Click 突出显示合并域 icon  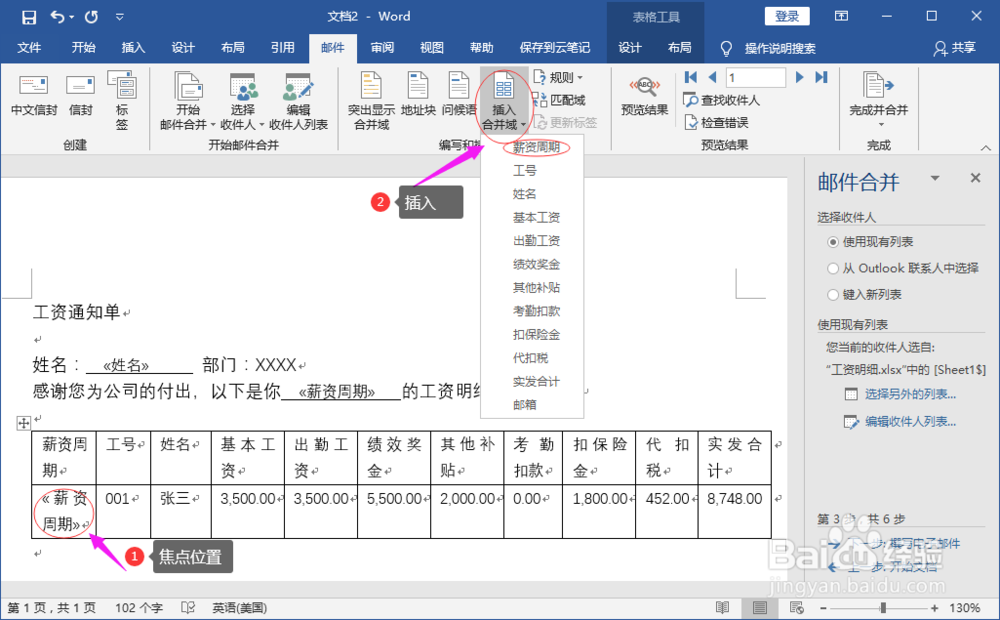pos(371,101)
